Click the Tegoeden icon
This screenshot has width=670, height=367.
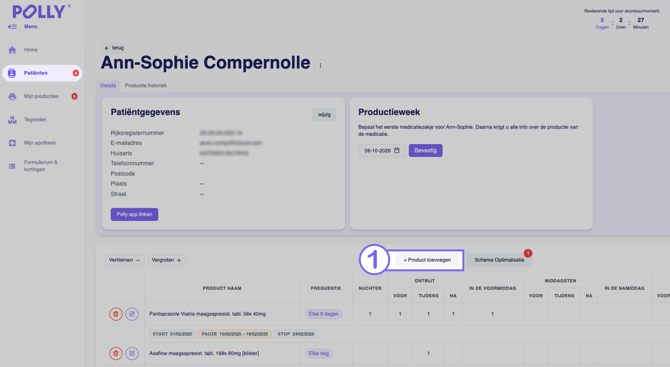[x=12, y=120]
